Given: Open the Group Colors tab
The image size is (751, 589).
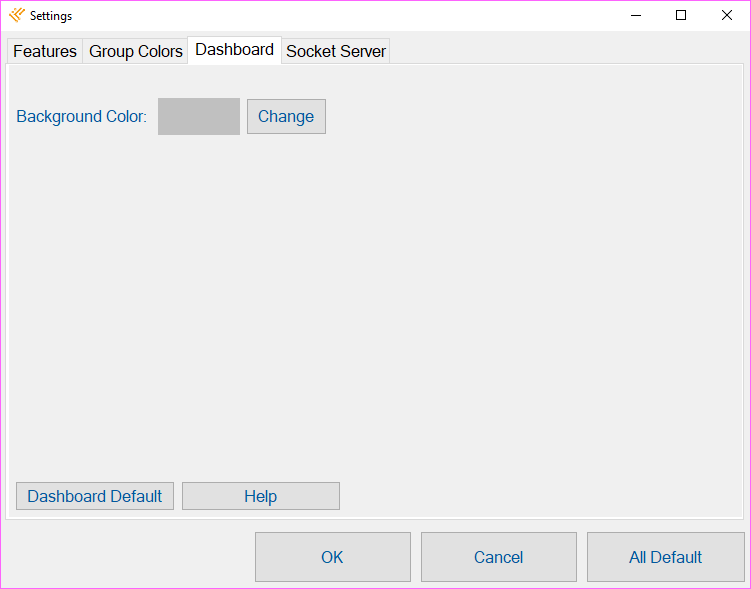Looking at the screenshot, I should (x=136, y=51).
